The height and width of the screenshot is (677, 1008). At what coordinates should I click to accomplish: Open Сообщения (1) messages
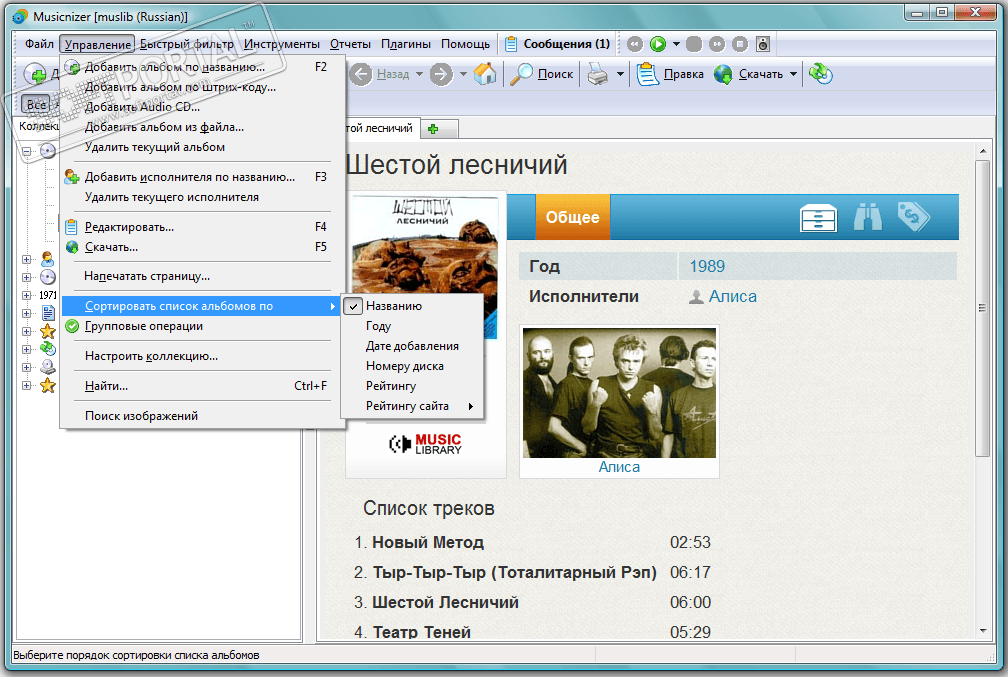(557, 44)
